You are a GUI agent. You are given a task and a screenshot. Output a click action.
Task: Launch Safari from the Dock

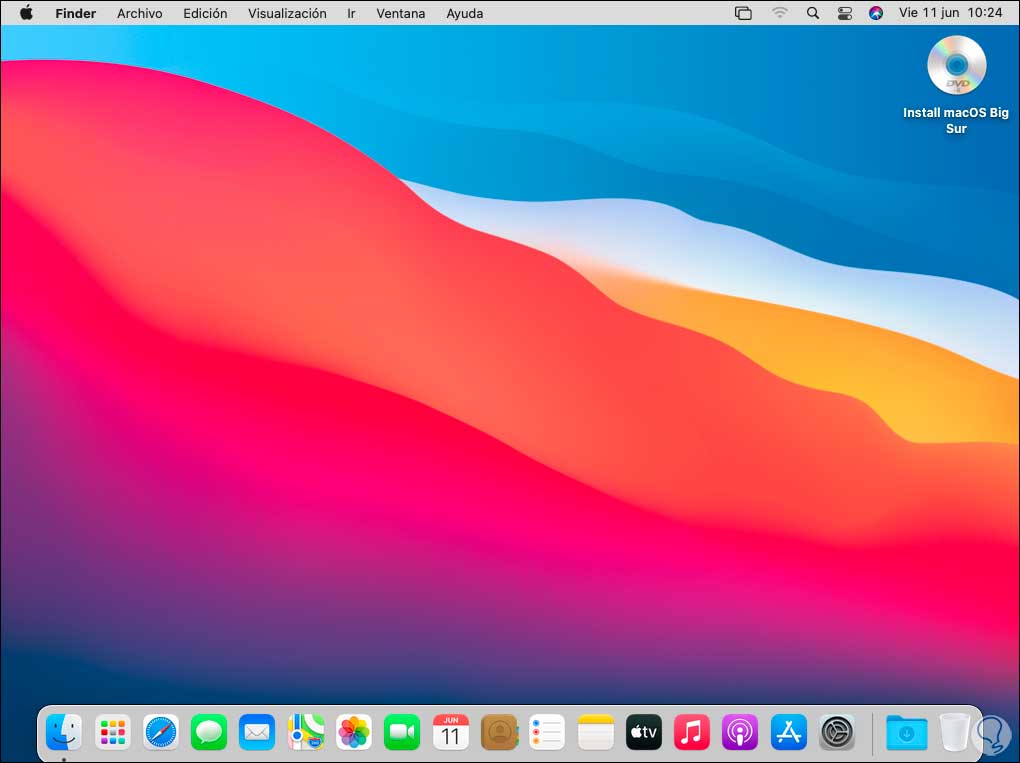coord(161,733)
